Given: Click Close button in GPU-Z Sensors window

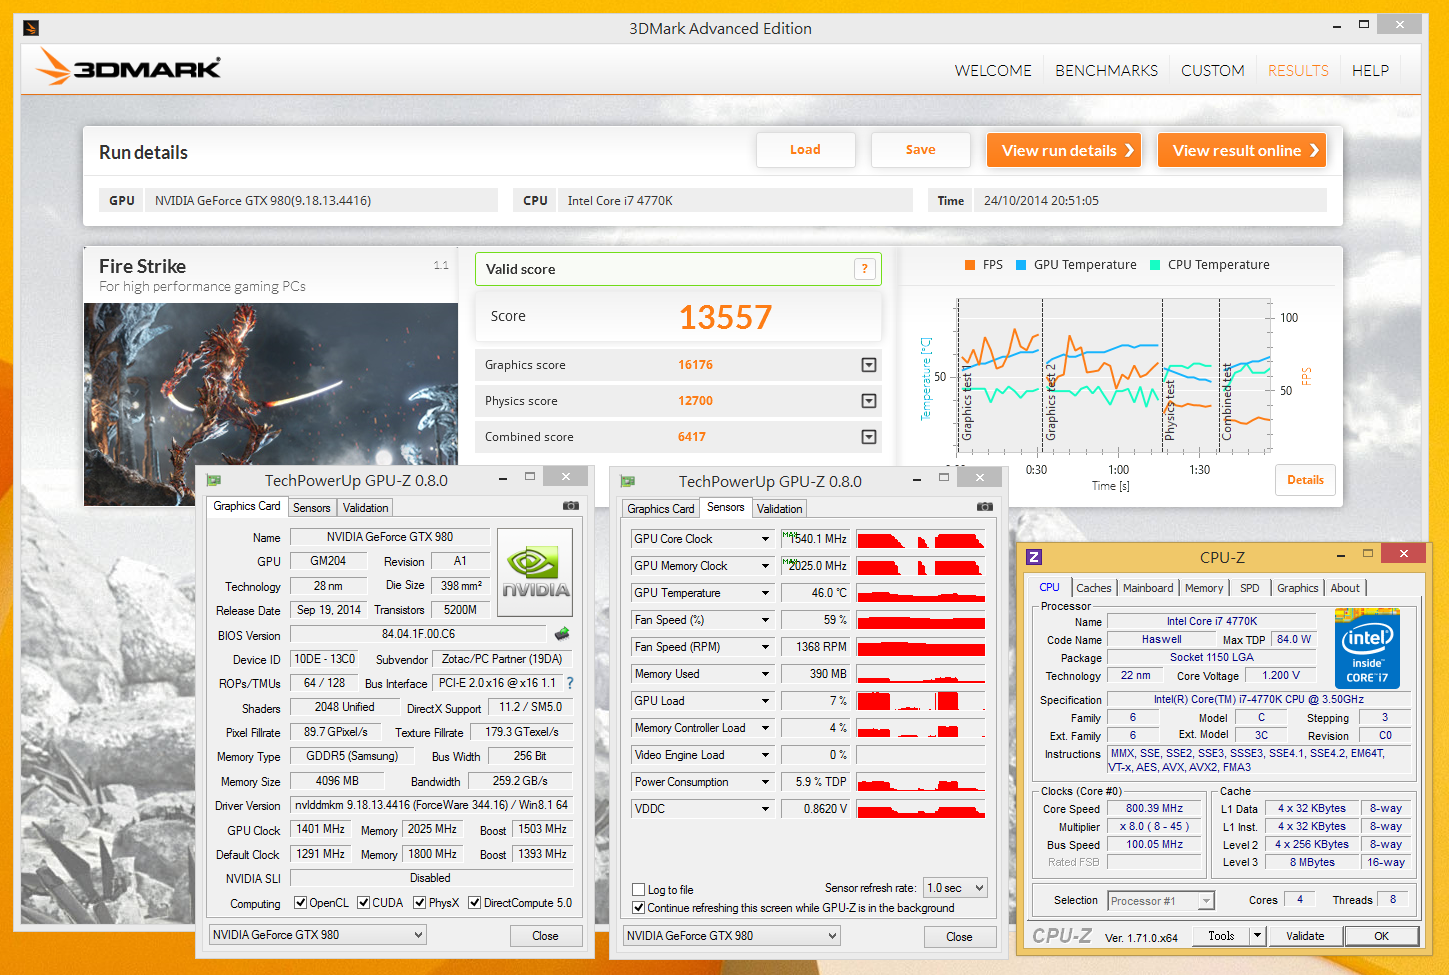Looking at the screenshot, I should point(959,937).
